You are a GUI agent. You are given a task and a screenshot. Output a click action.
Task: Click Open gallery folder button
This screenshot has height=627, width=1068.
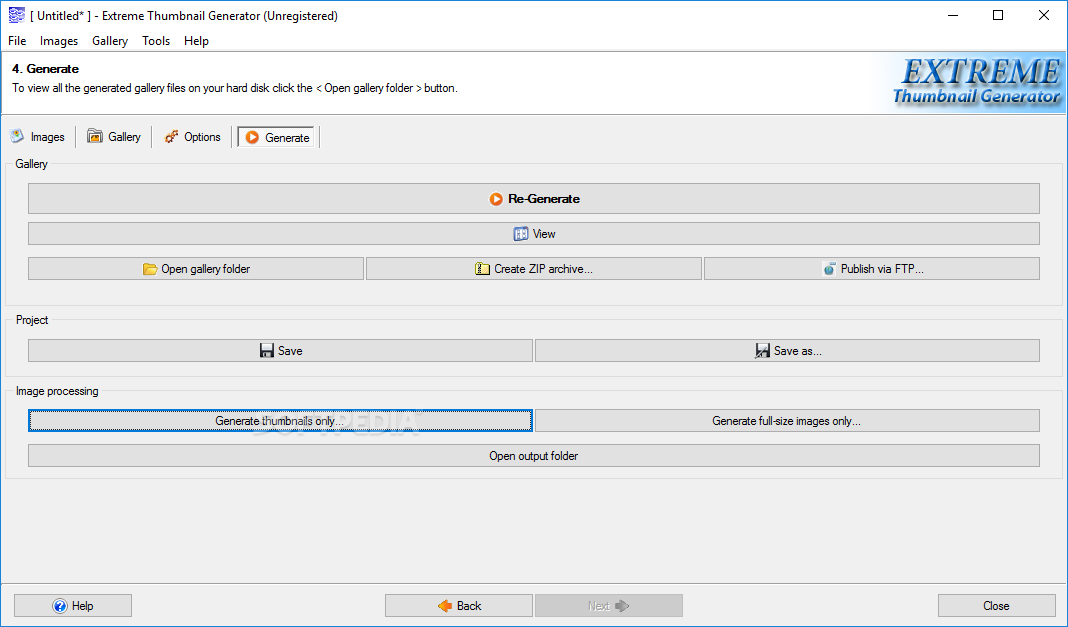point(195,269)
